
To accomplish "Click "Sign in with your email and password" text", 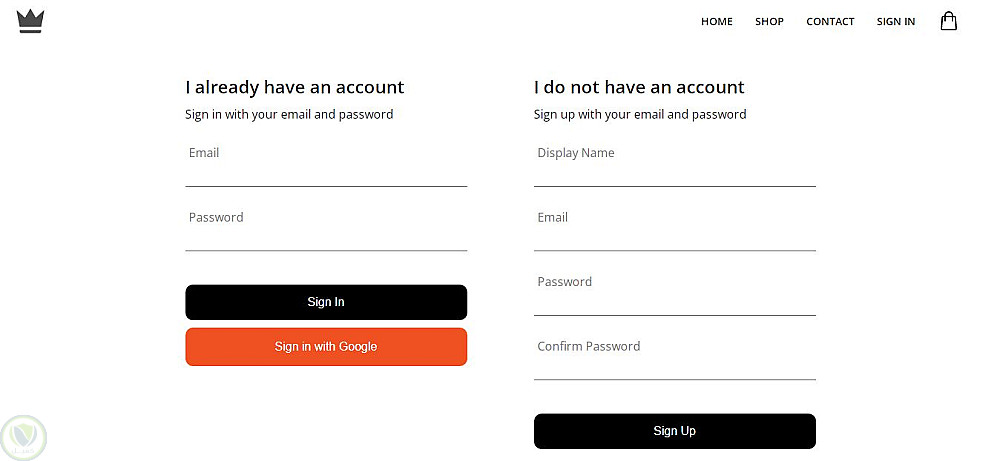I will coord(289,114).
